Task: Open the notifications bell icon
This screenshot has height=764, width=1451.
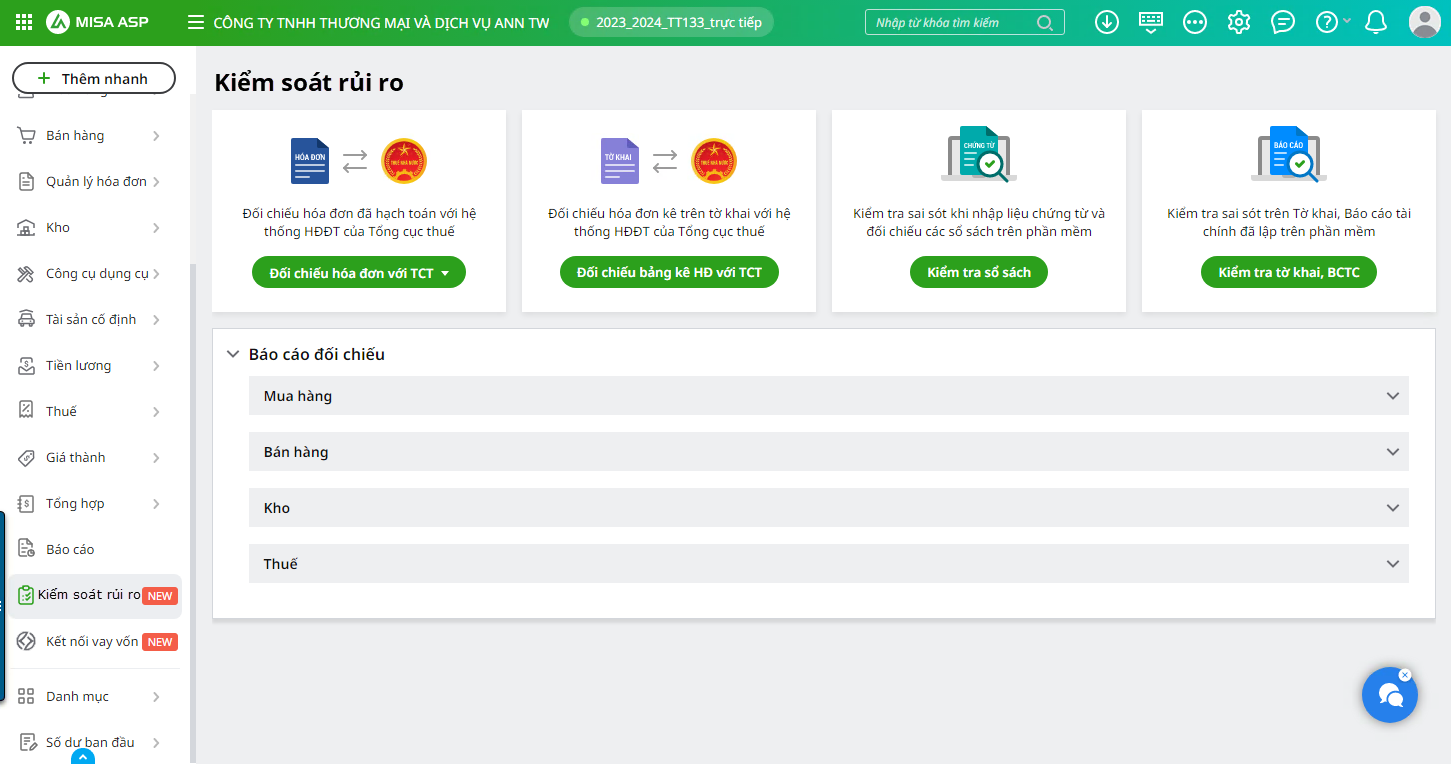Action: pyautogui.click(x=1376, y=22)
